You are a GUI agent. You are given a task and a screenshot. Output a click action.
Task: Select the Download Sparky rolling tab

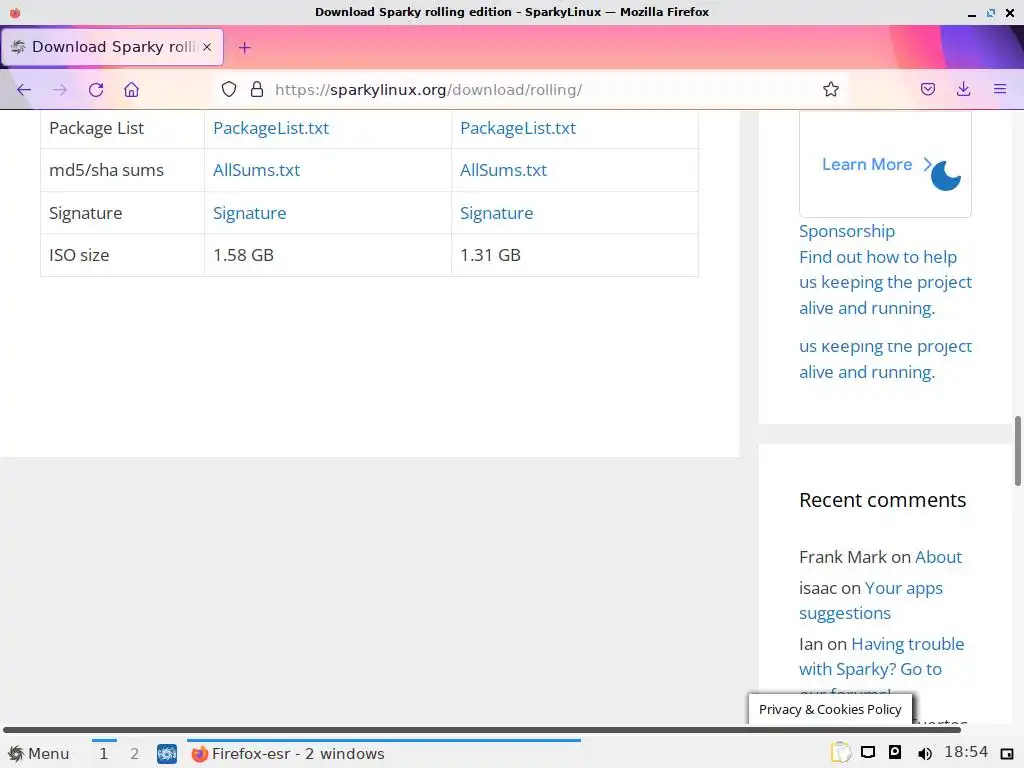point(112,47)
